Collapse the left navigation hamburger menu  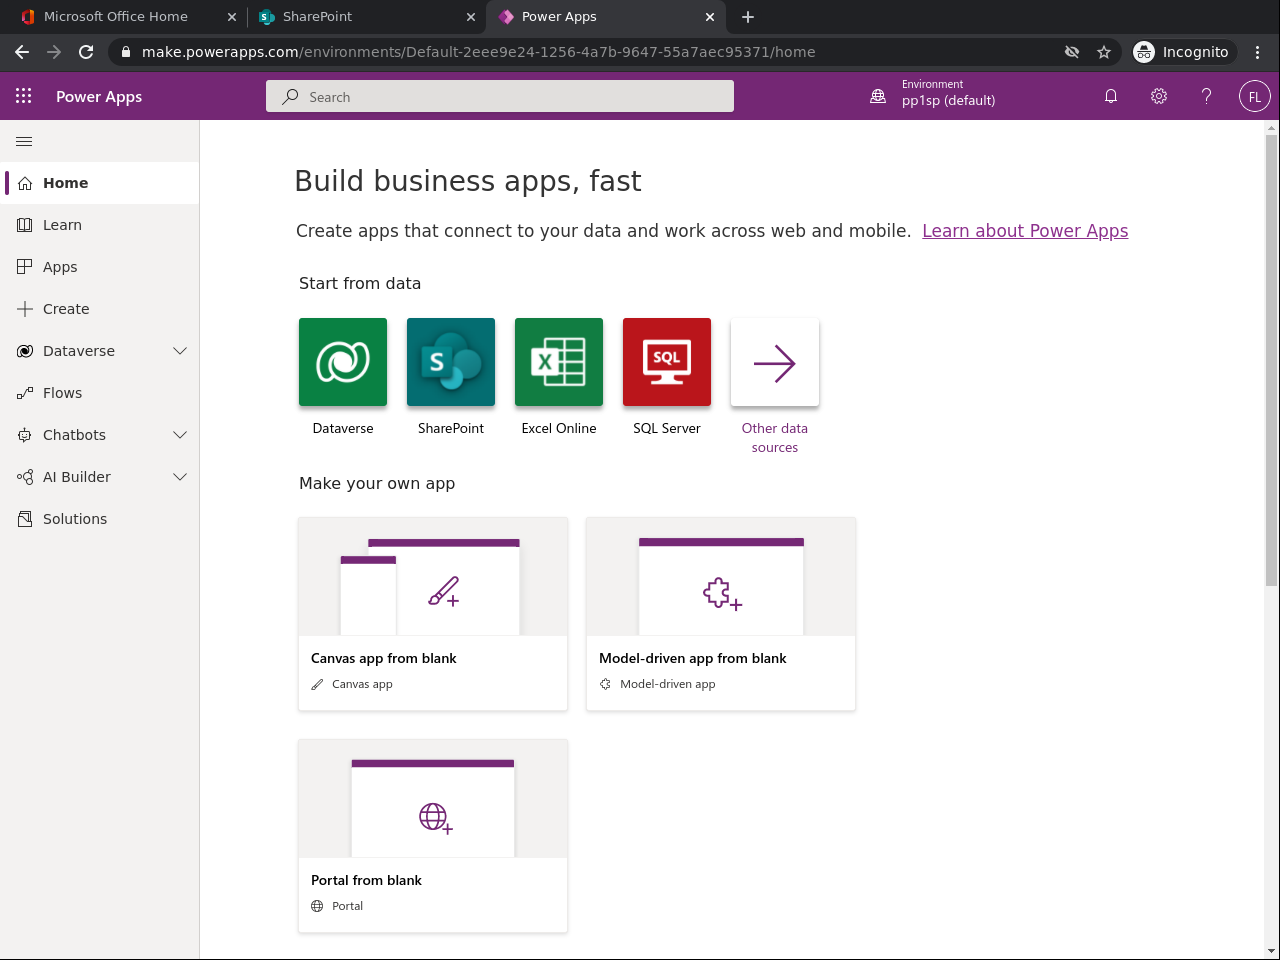point(24,141)
